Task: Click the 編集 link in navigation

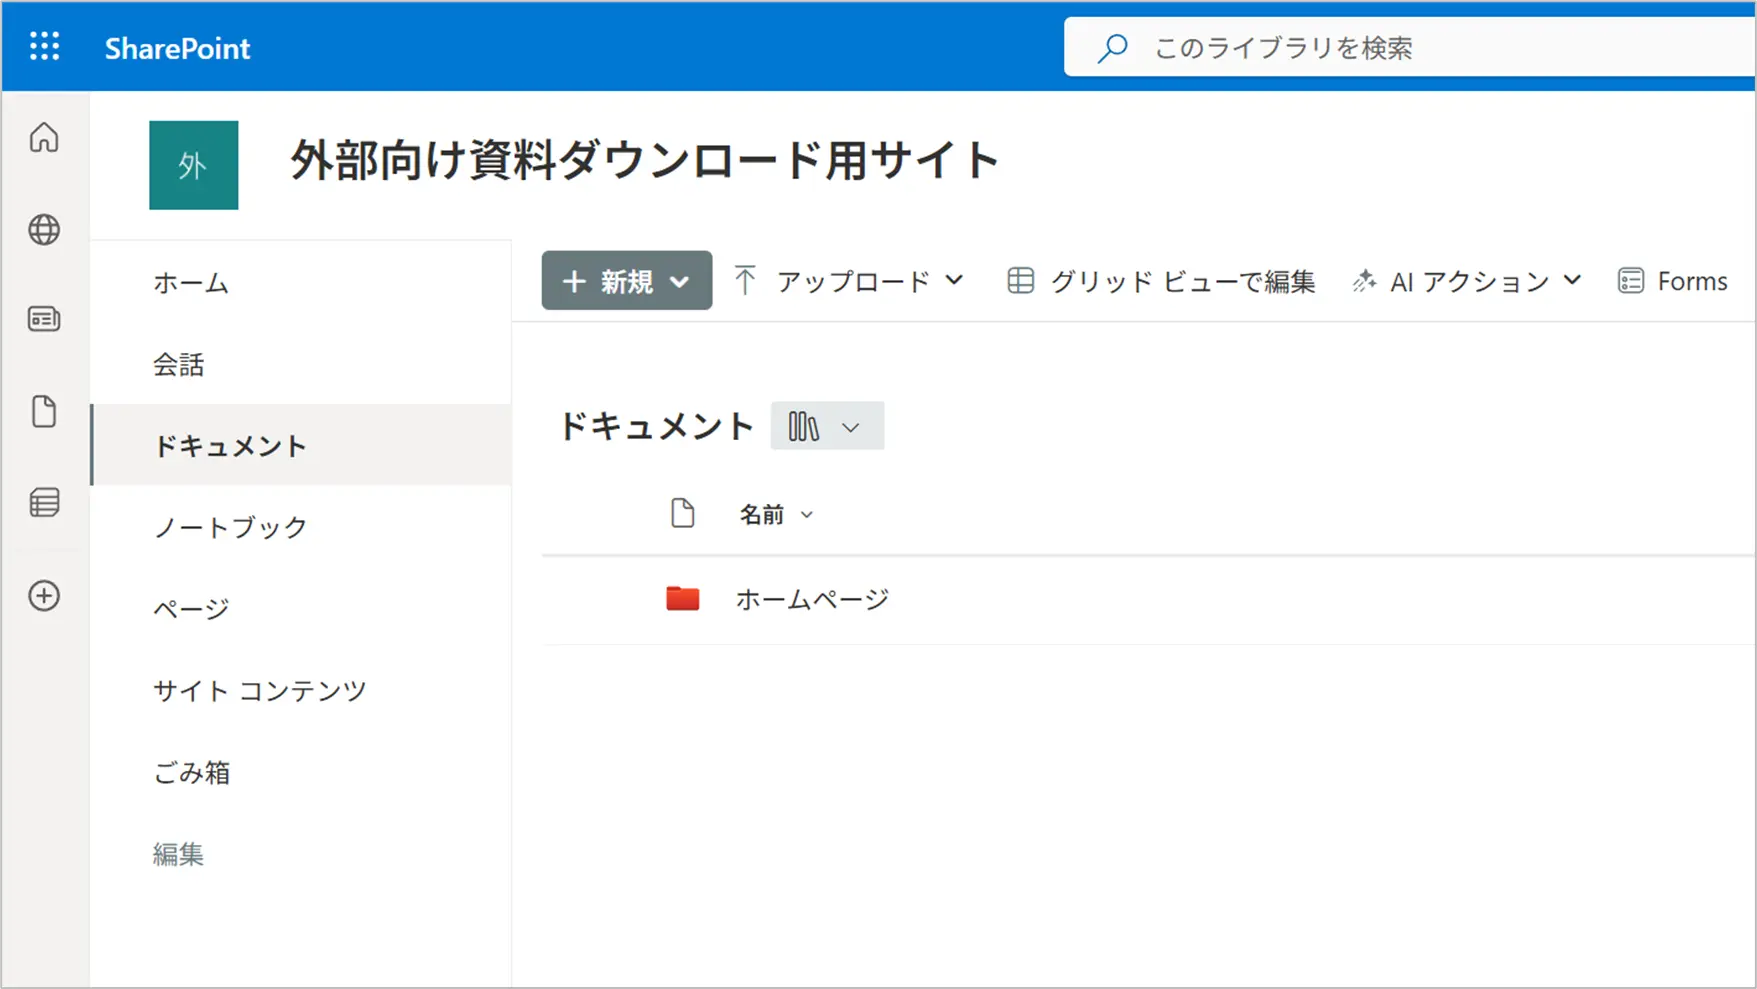Action: coord(178,855)
